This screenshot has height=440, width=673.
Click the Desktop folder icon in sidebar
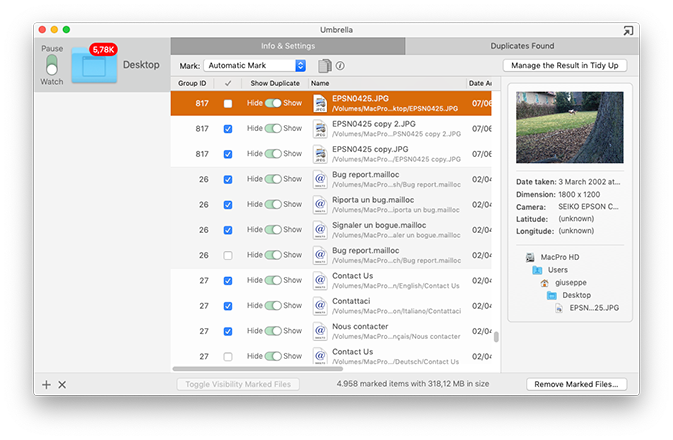click(x=93, y=66)
